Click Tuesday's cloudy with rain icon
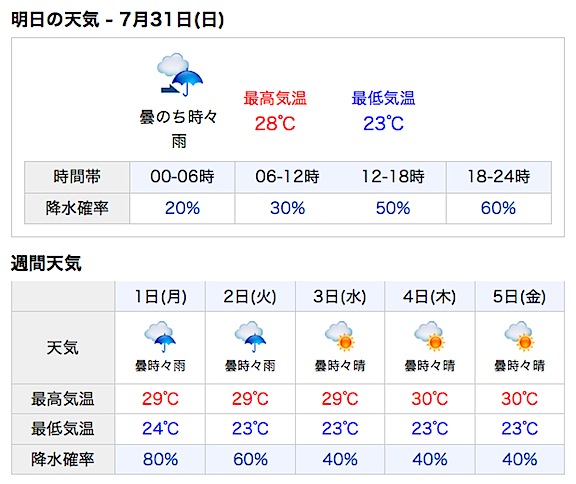Screen dimensions: 576x484 pyautogui.click(x=250, y=337)
